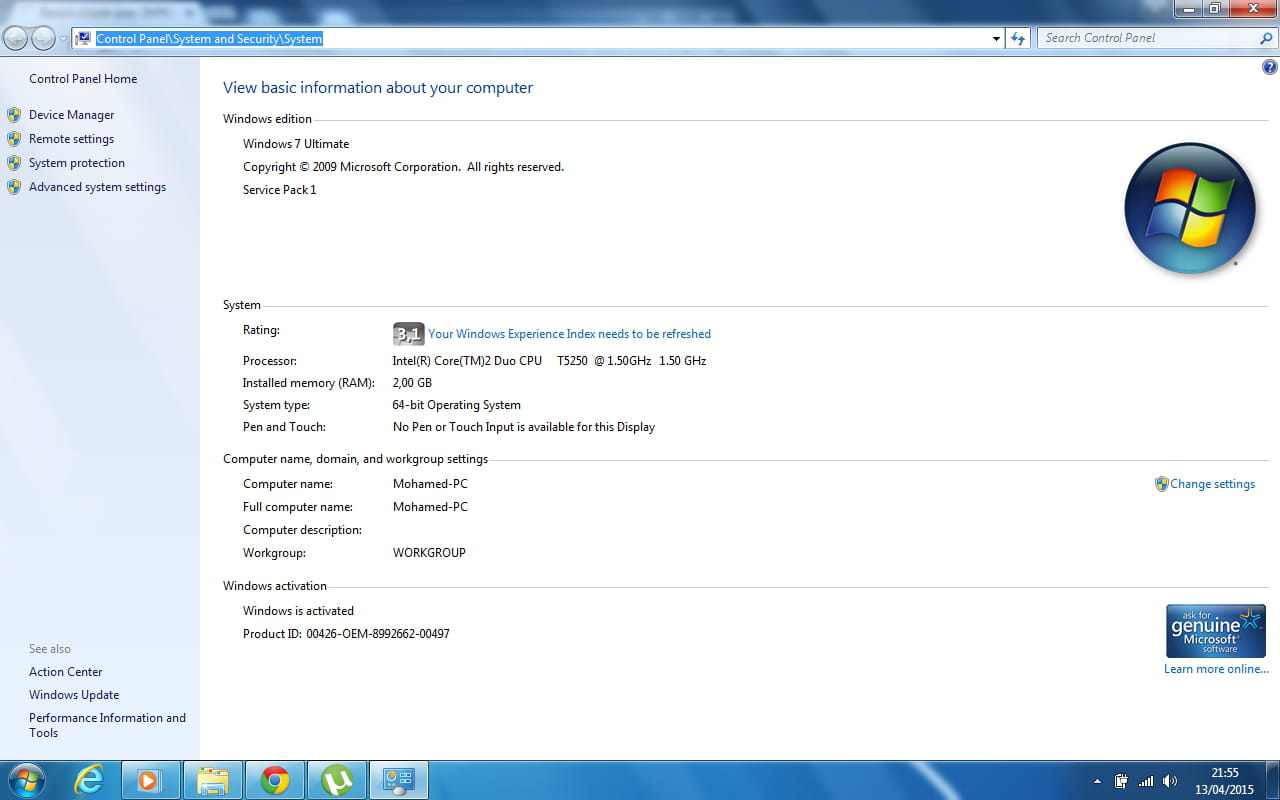The width and height of the screenshot is (1280, 800).
Task: Open System protection
Action: pos(77,163)
